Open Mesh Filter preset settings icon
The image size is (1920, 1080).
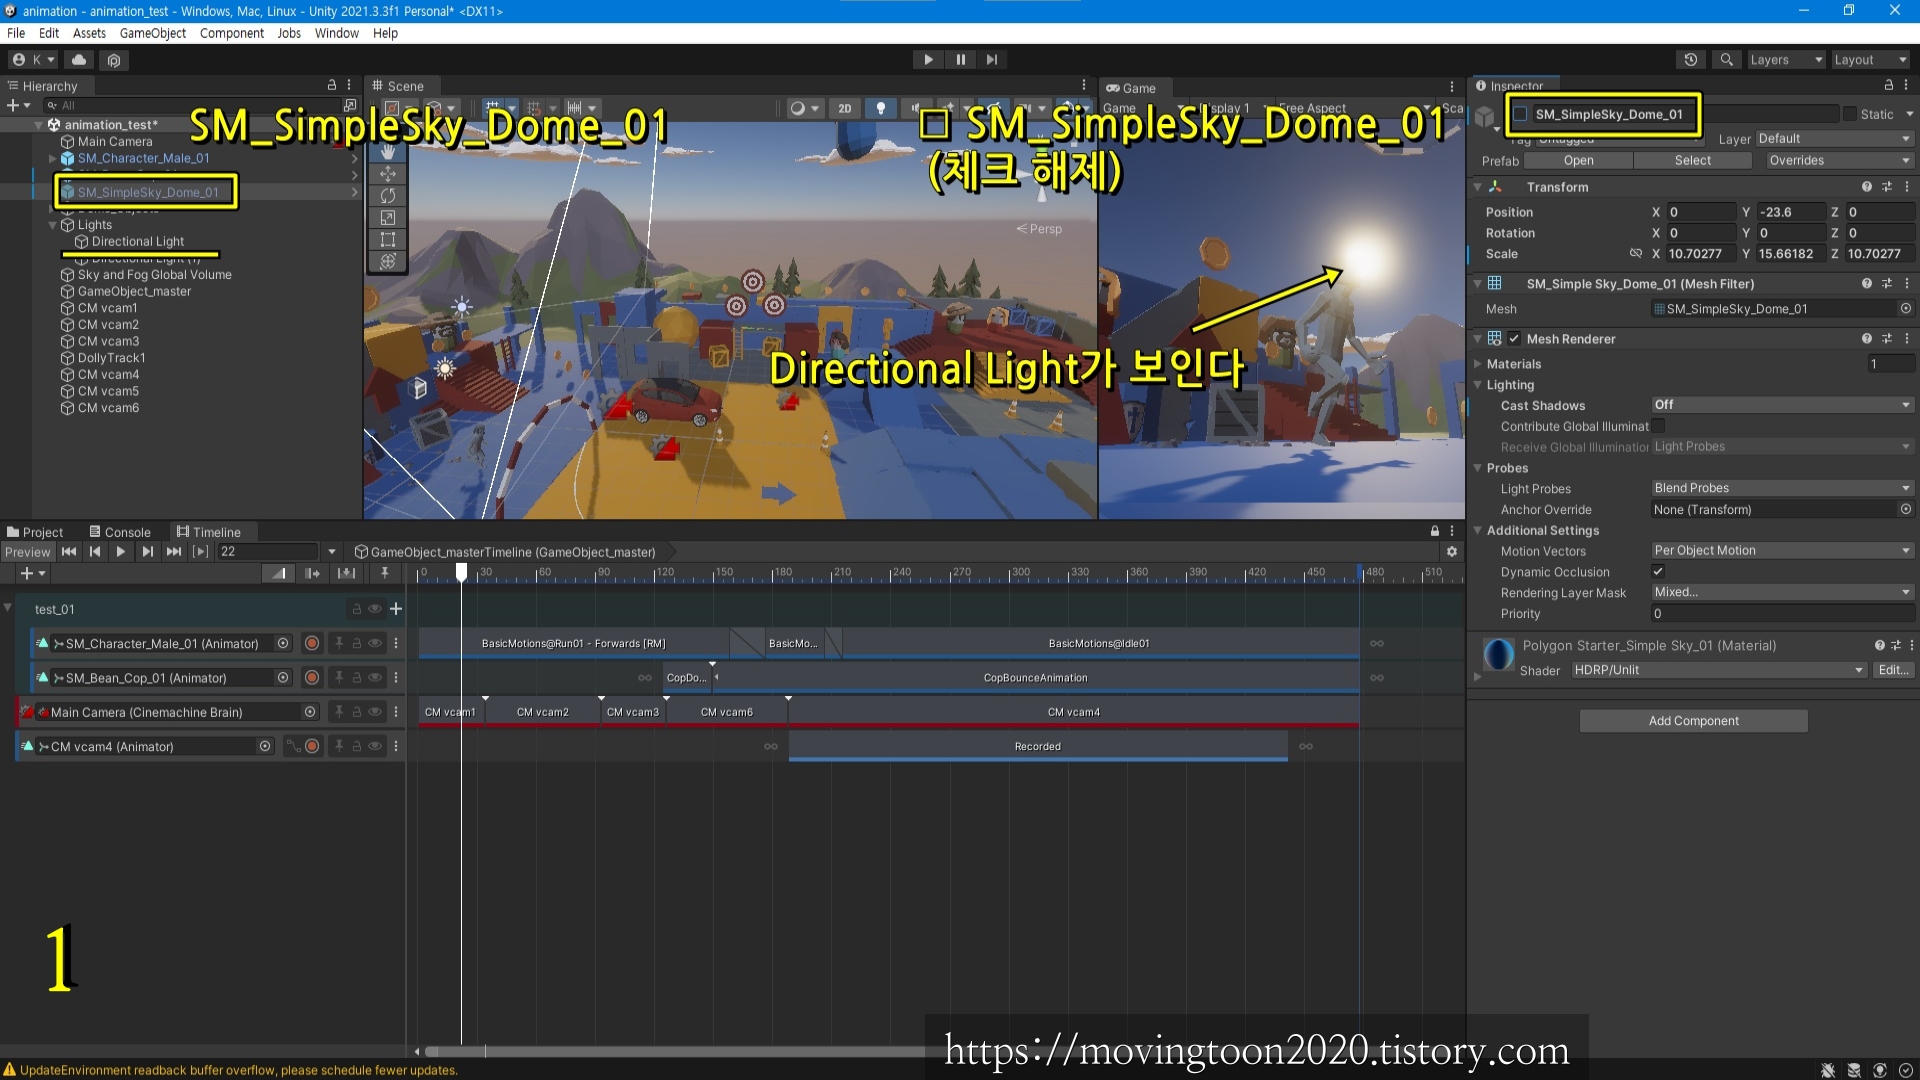tap(1887, 284)
